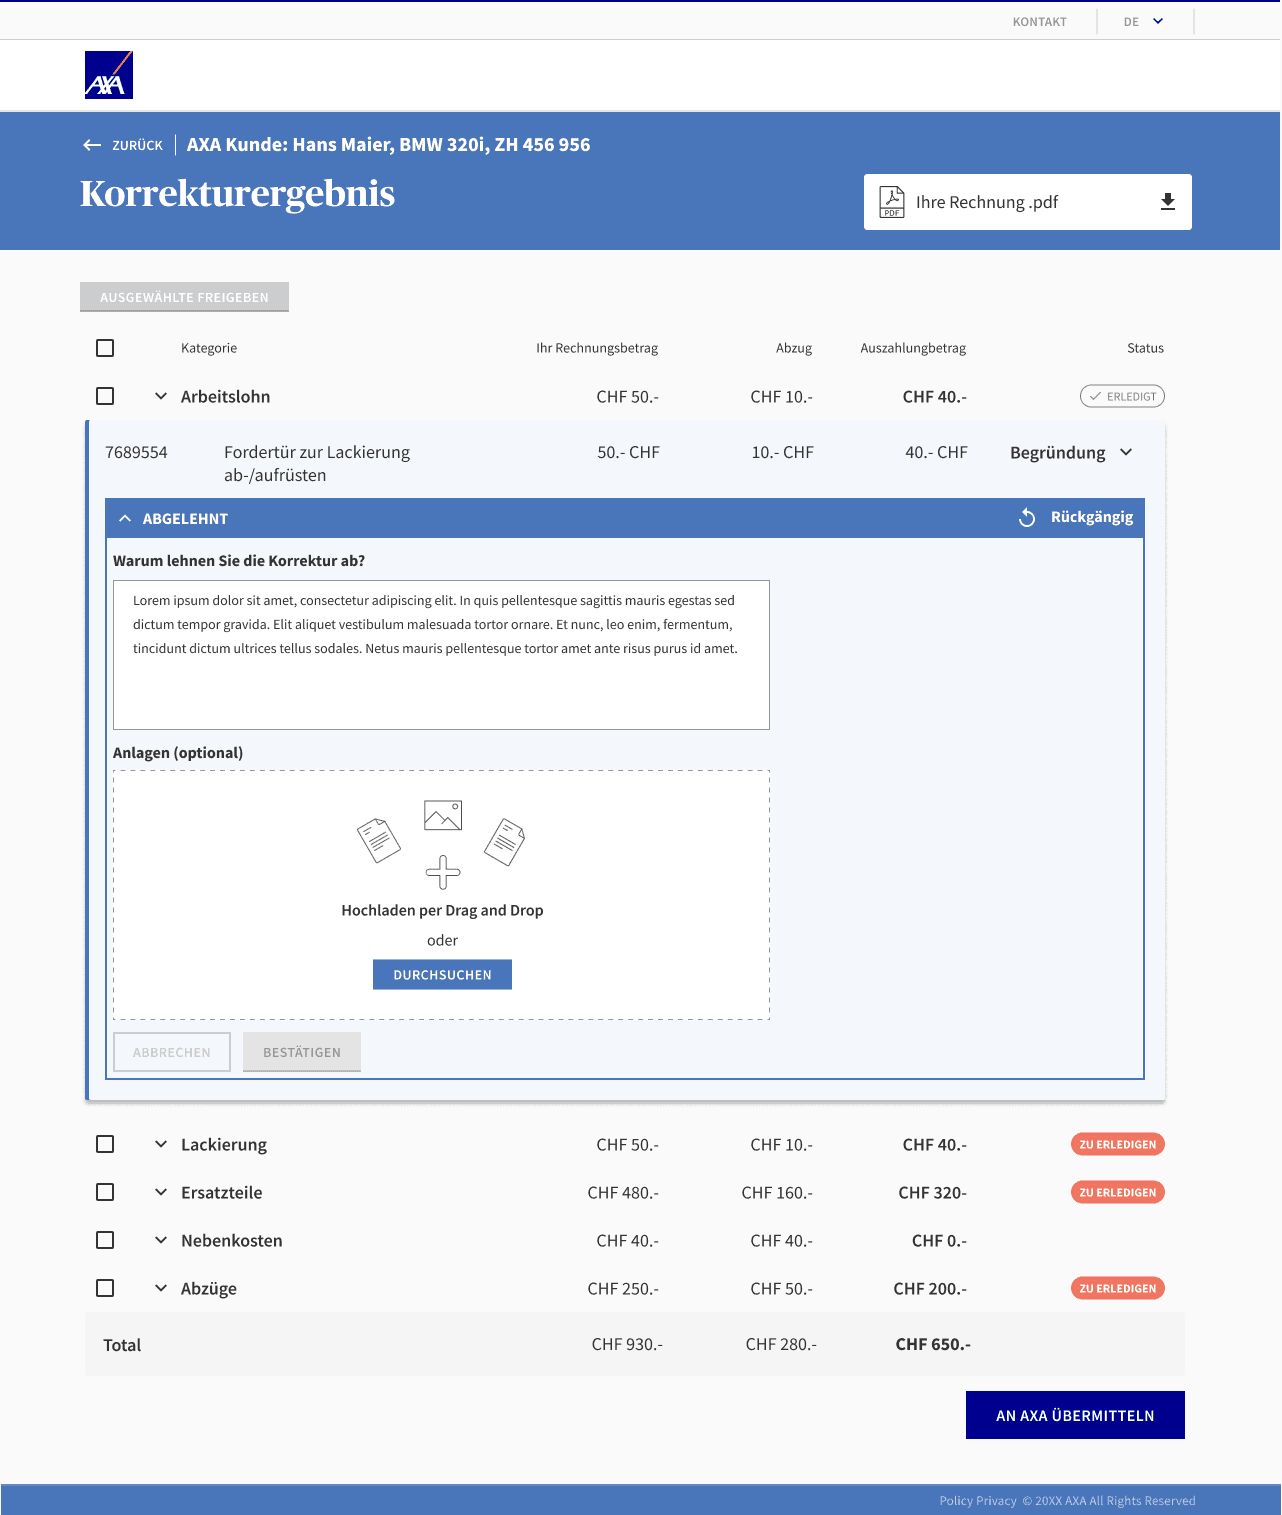This screenshot has width=1282, height=1515.
Task: Click CHF 200.- payout in Abzüge row
Action: [x=930, y=1288]
